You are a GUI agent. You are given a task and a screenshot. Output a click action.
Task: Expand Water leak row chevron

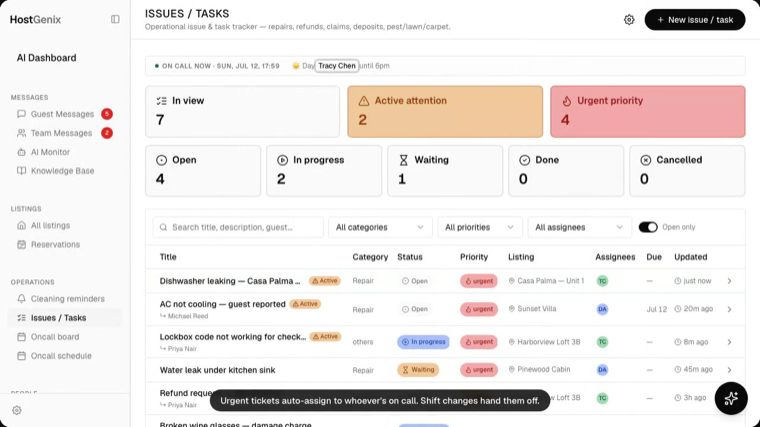pos(729,370)
